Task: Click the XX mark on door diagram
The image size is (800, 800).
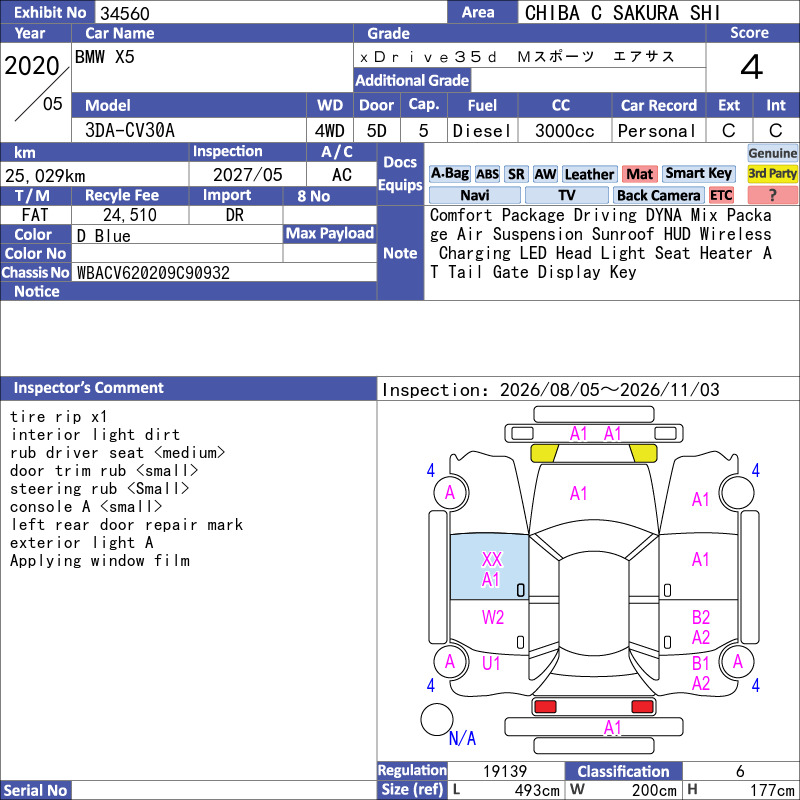Action: click(492, 560)
